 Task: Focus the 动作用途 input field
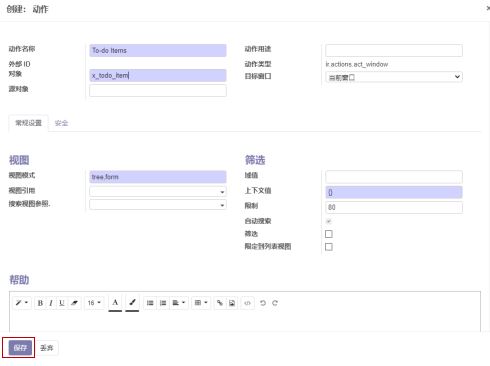click(x=394, y=50)
